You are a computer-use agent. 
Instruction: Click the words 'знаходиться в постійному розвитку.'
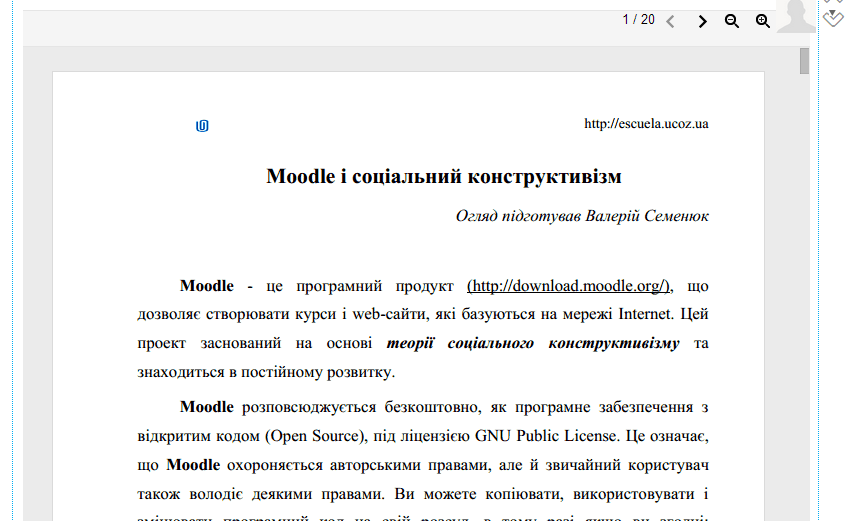(266, 372)
